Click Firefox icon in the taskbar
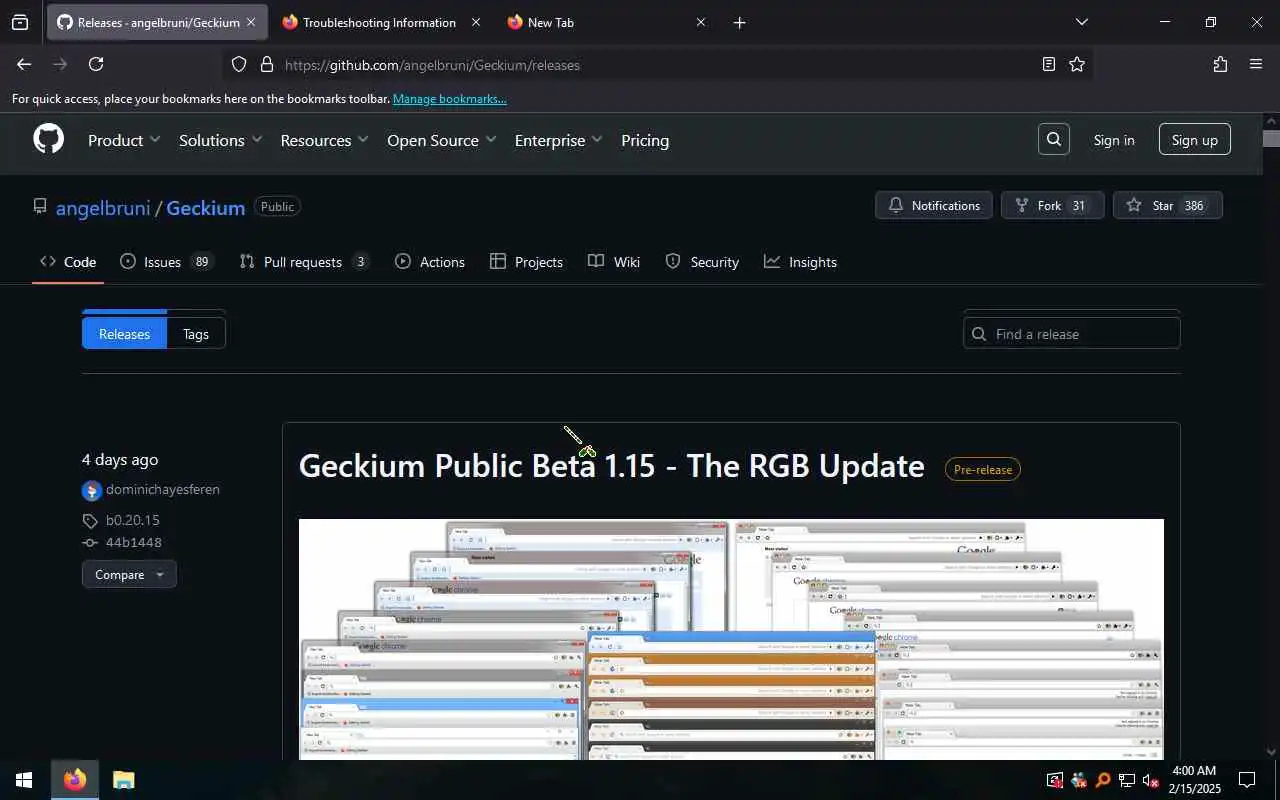 pyautogui.click(x=75, y=780)
